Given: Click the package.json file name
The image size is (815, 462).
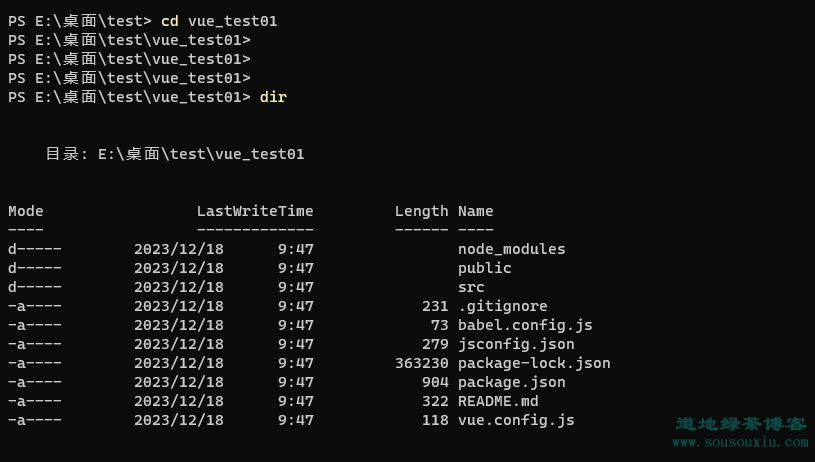Looking at the screenshot, I should tap(511, 382).
